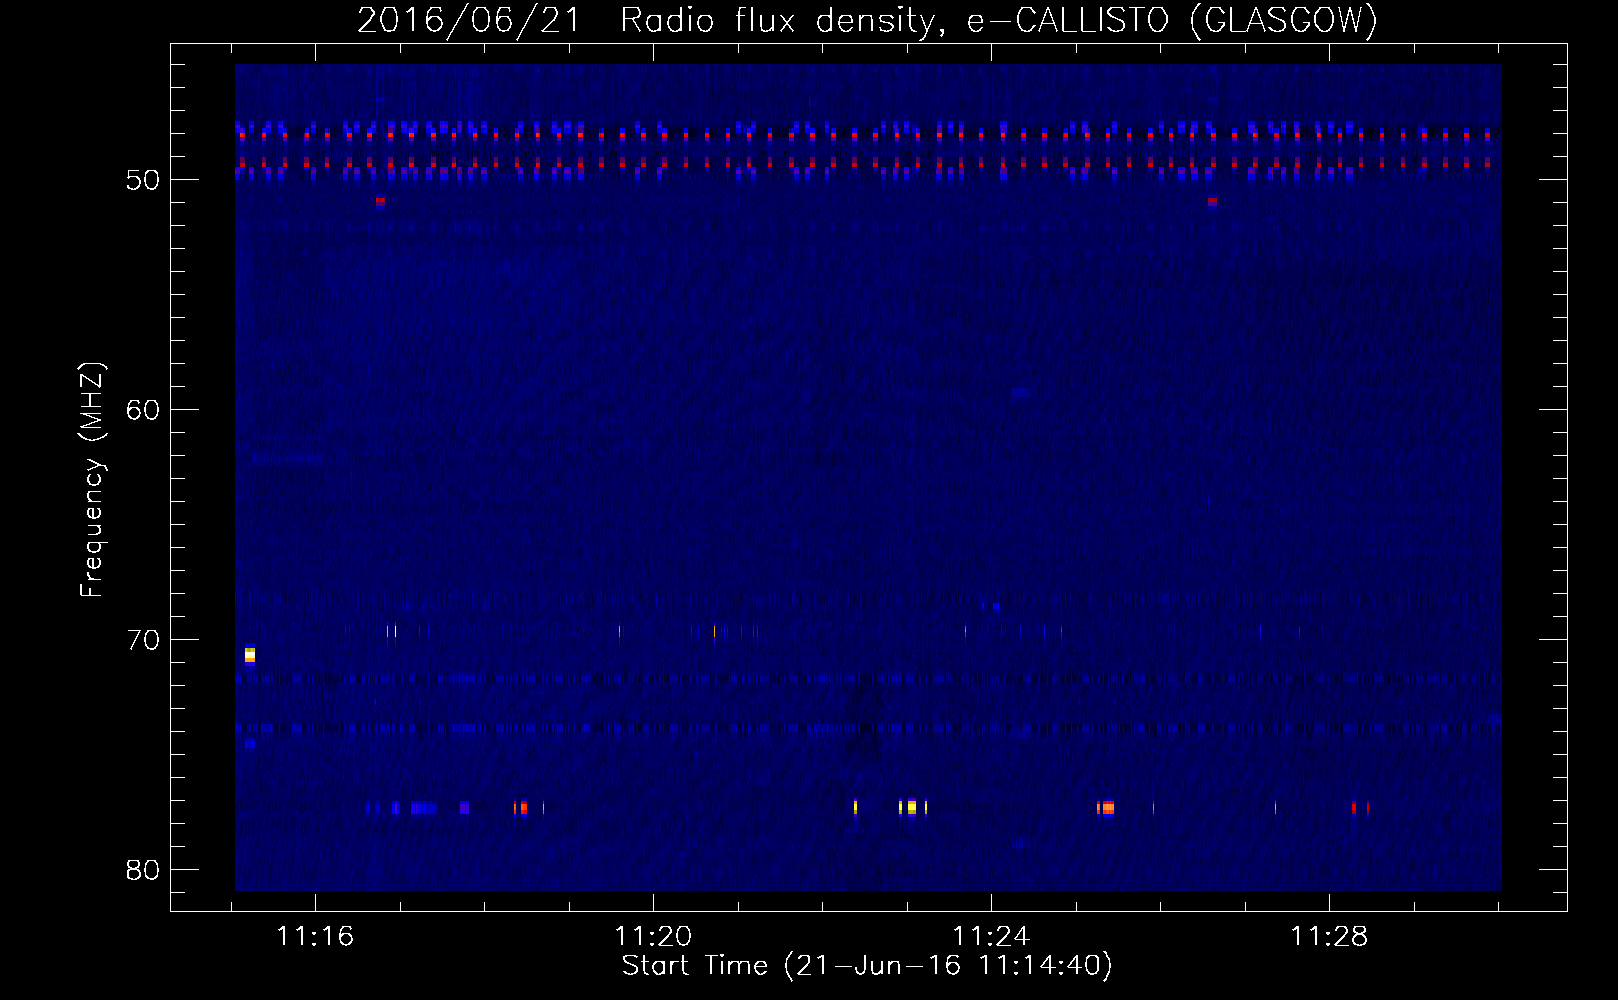The image size is (1618, 1000).
Task: Click the 11:16 time tick label
Action: coord(316,937)
